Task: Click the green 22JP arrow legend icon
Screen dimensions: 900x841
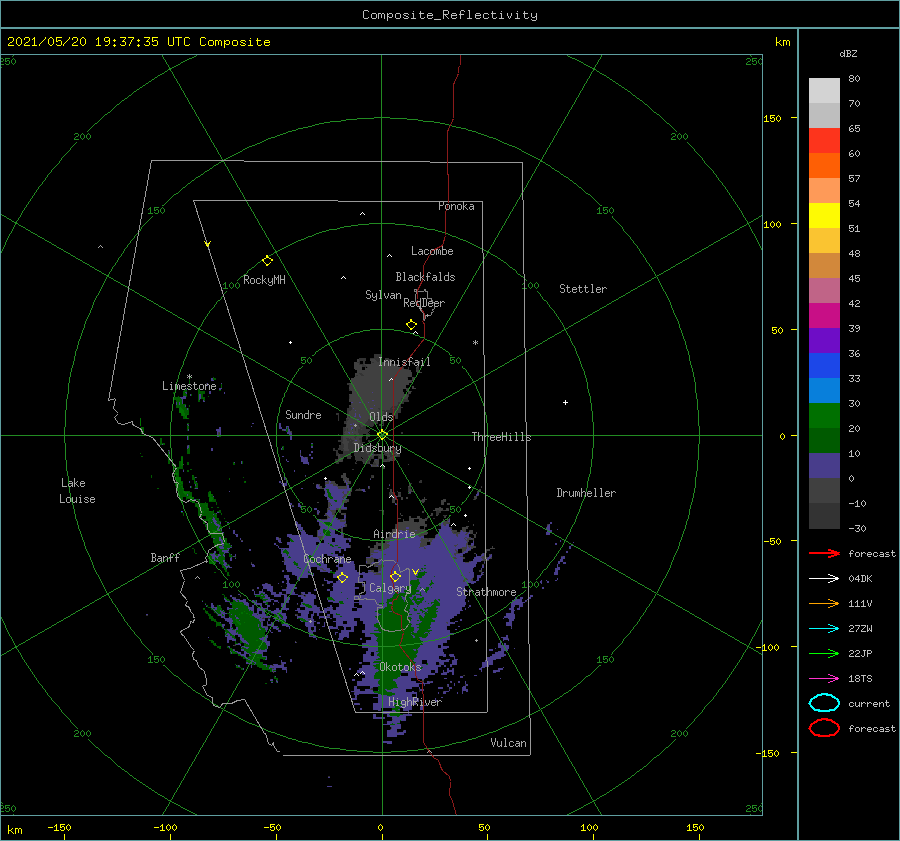Action: pyautogui.click(x=824, y=653)
